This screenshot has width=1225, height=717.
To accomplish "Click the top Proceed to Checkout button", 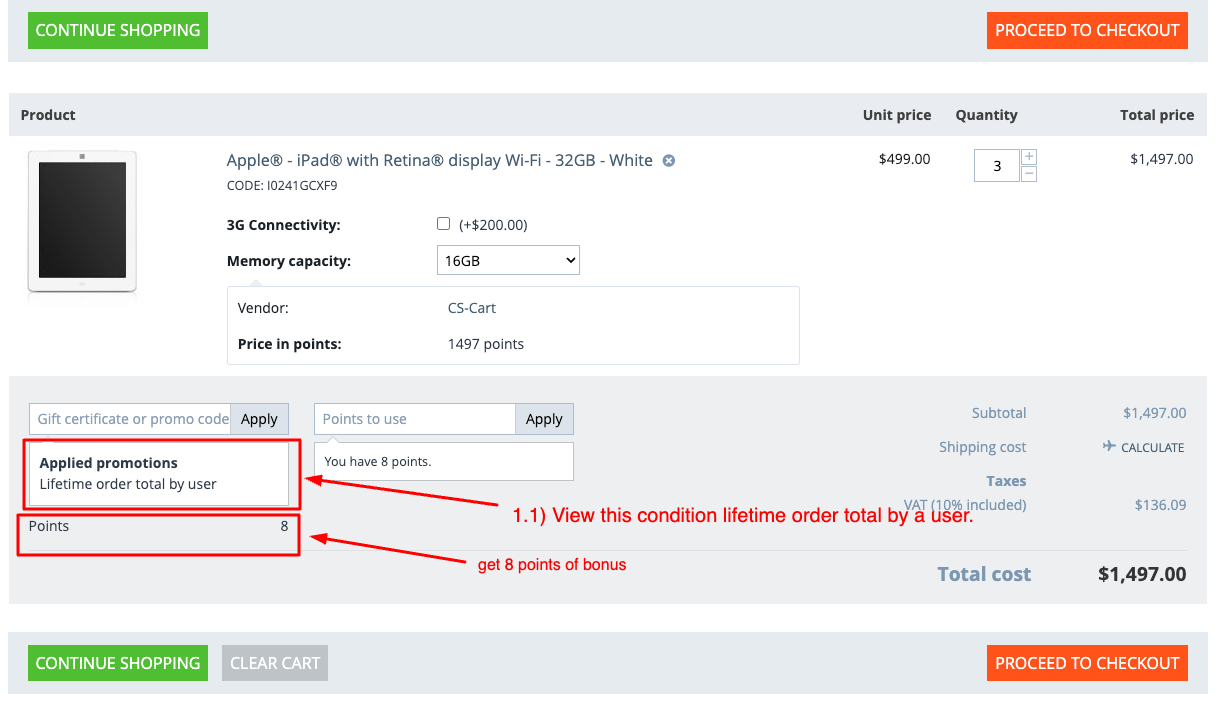I will 1087,30.
